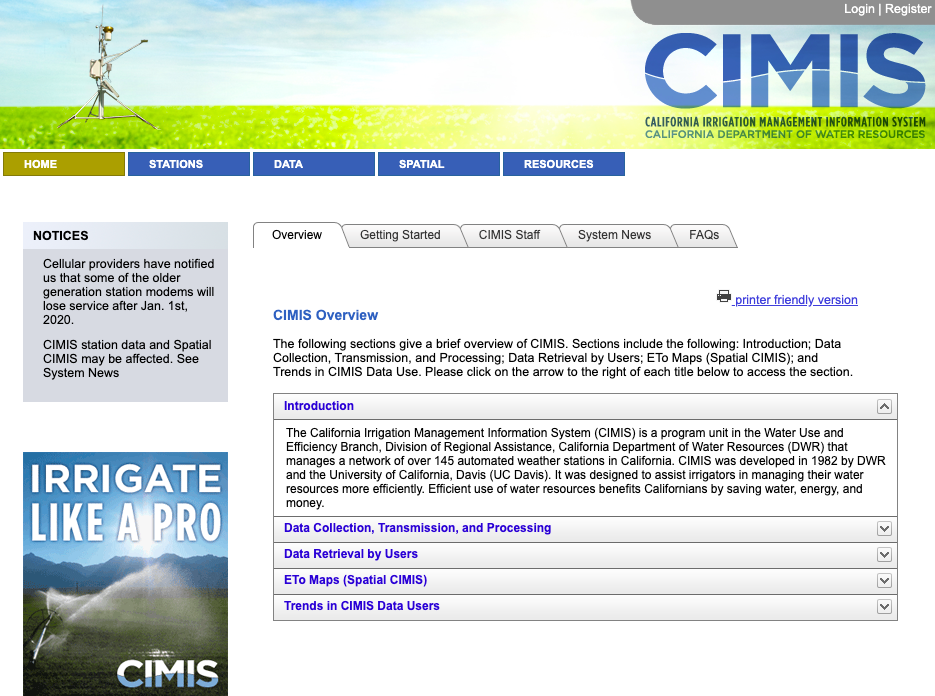Open the STATIONS menu
The height and width of the screenshot is (696, 935).
coord(189,164)
